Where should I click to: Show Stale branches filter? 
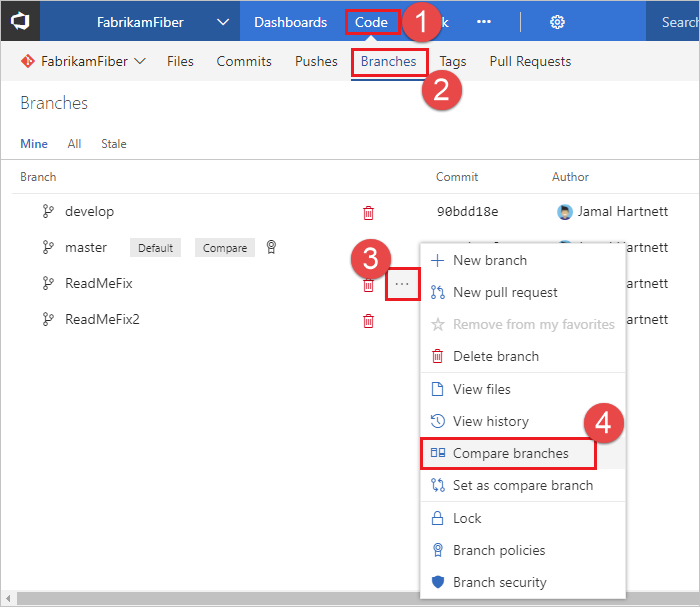[113, 144]
